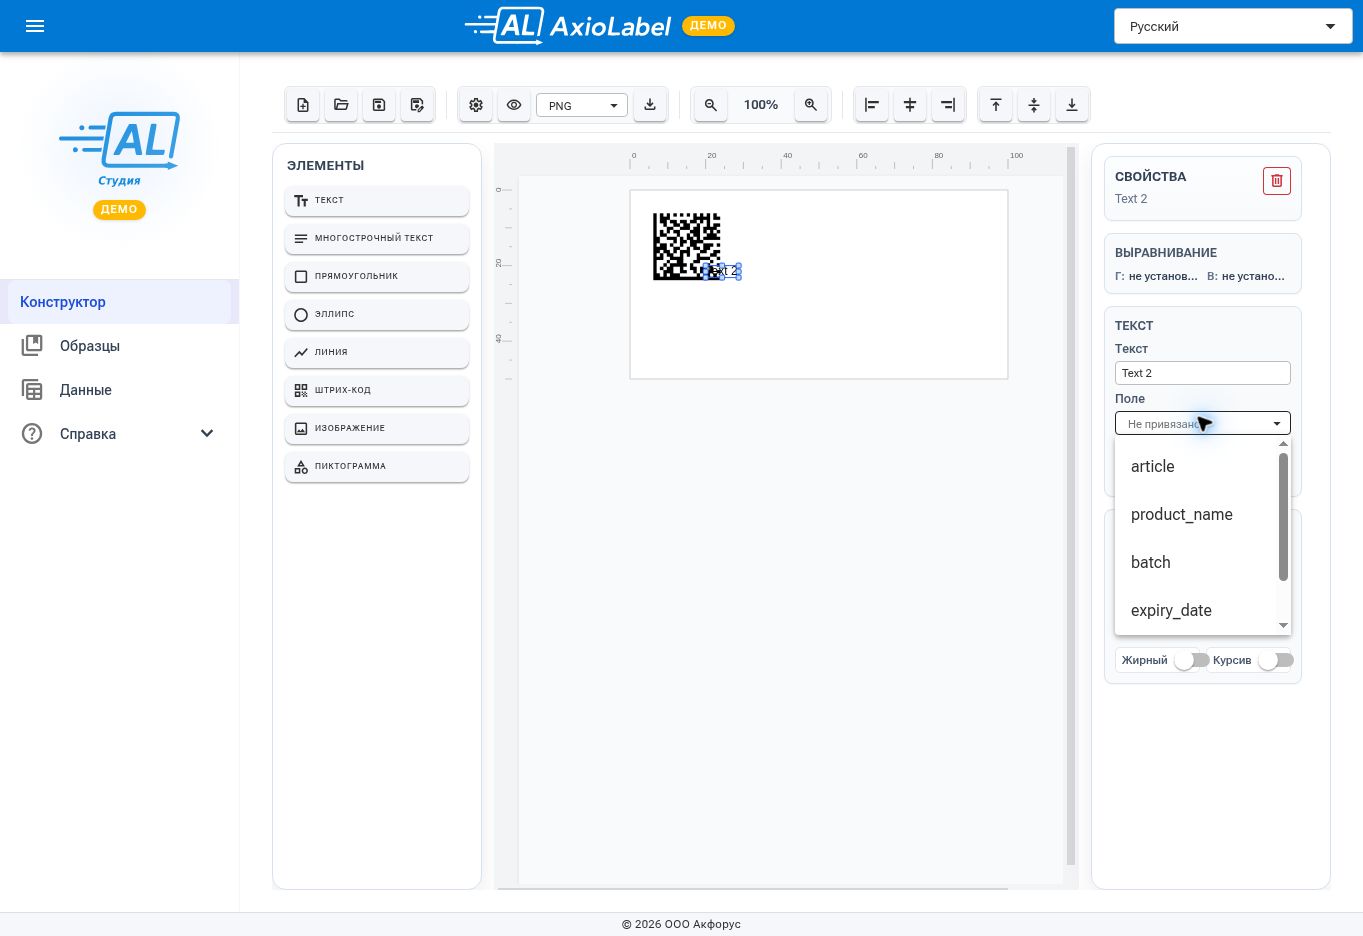Center selected element horizontally
The width and height of the screenshot is (1363, 936).
(x=910, y=105)
